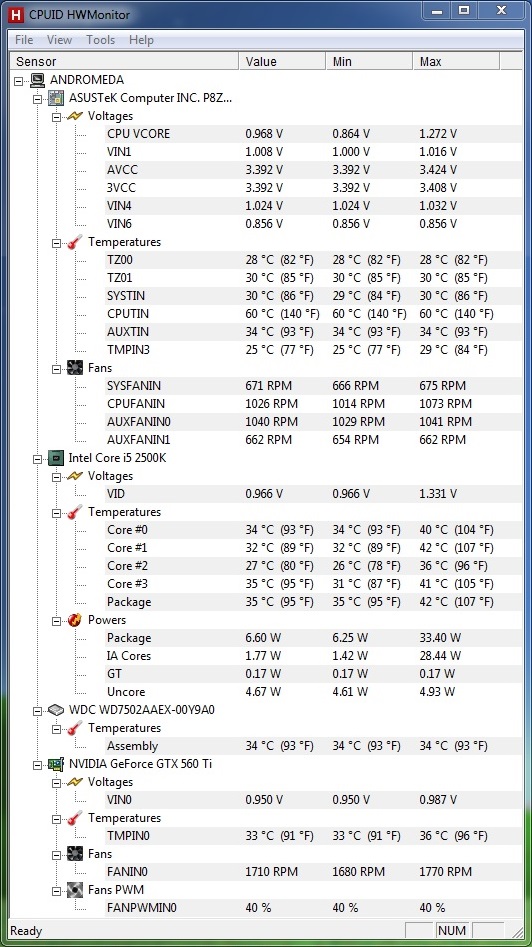Click the flame icon next to Powers
The height and width of the screenshot is (947, 532).
(x=75, y=620)
